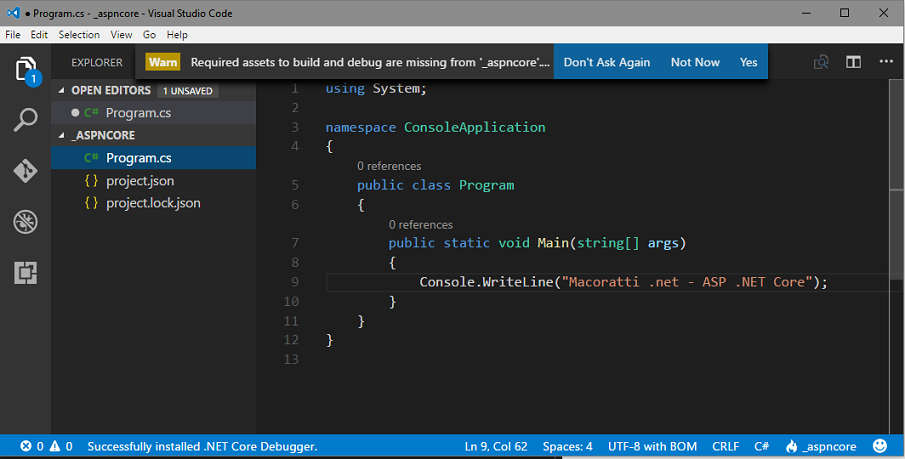Click the warnings count icon in status bar

tap(54, 446)
